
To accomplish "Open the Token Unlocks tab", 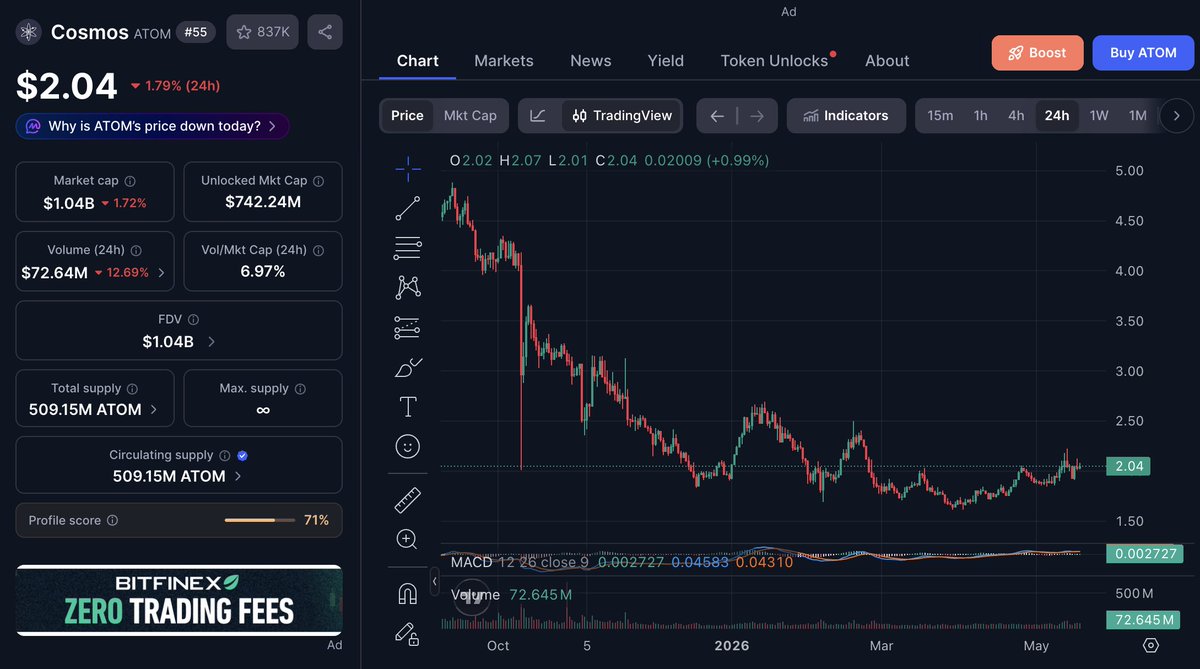I will [774, 61].
